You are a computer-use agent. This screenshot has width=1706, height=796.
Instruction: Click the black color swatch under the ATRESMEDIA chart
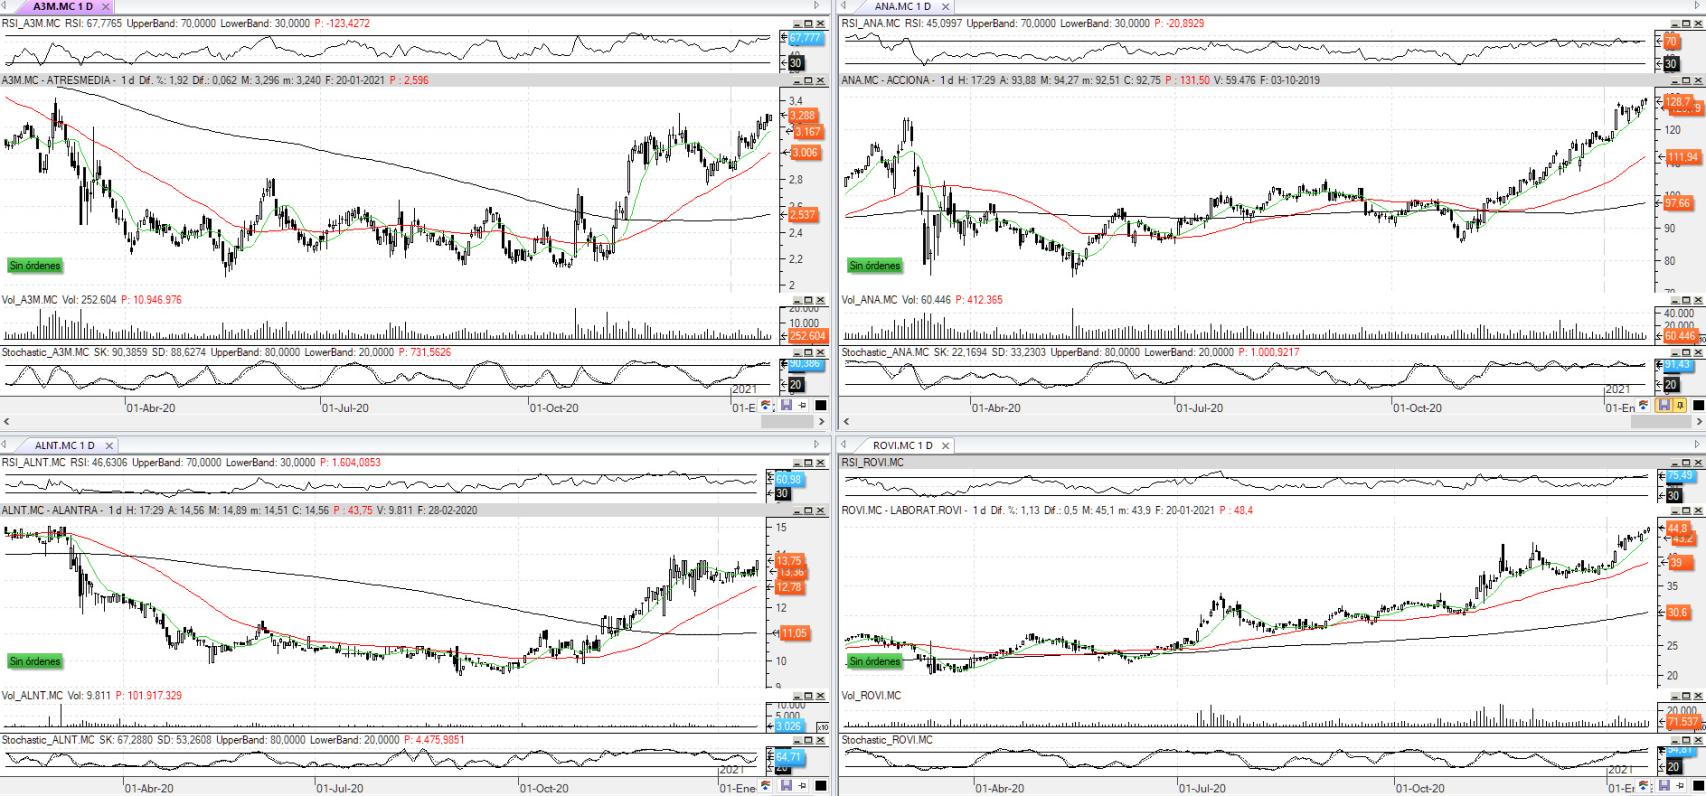click(x=820, y=406)
